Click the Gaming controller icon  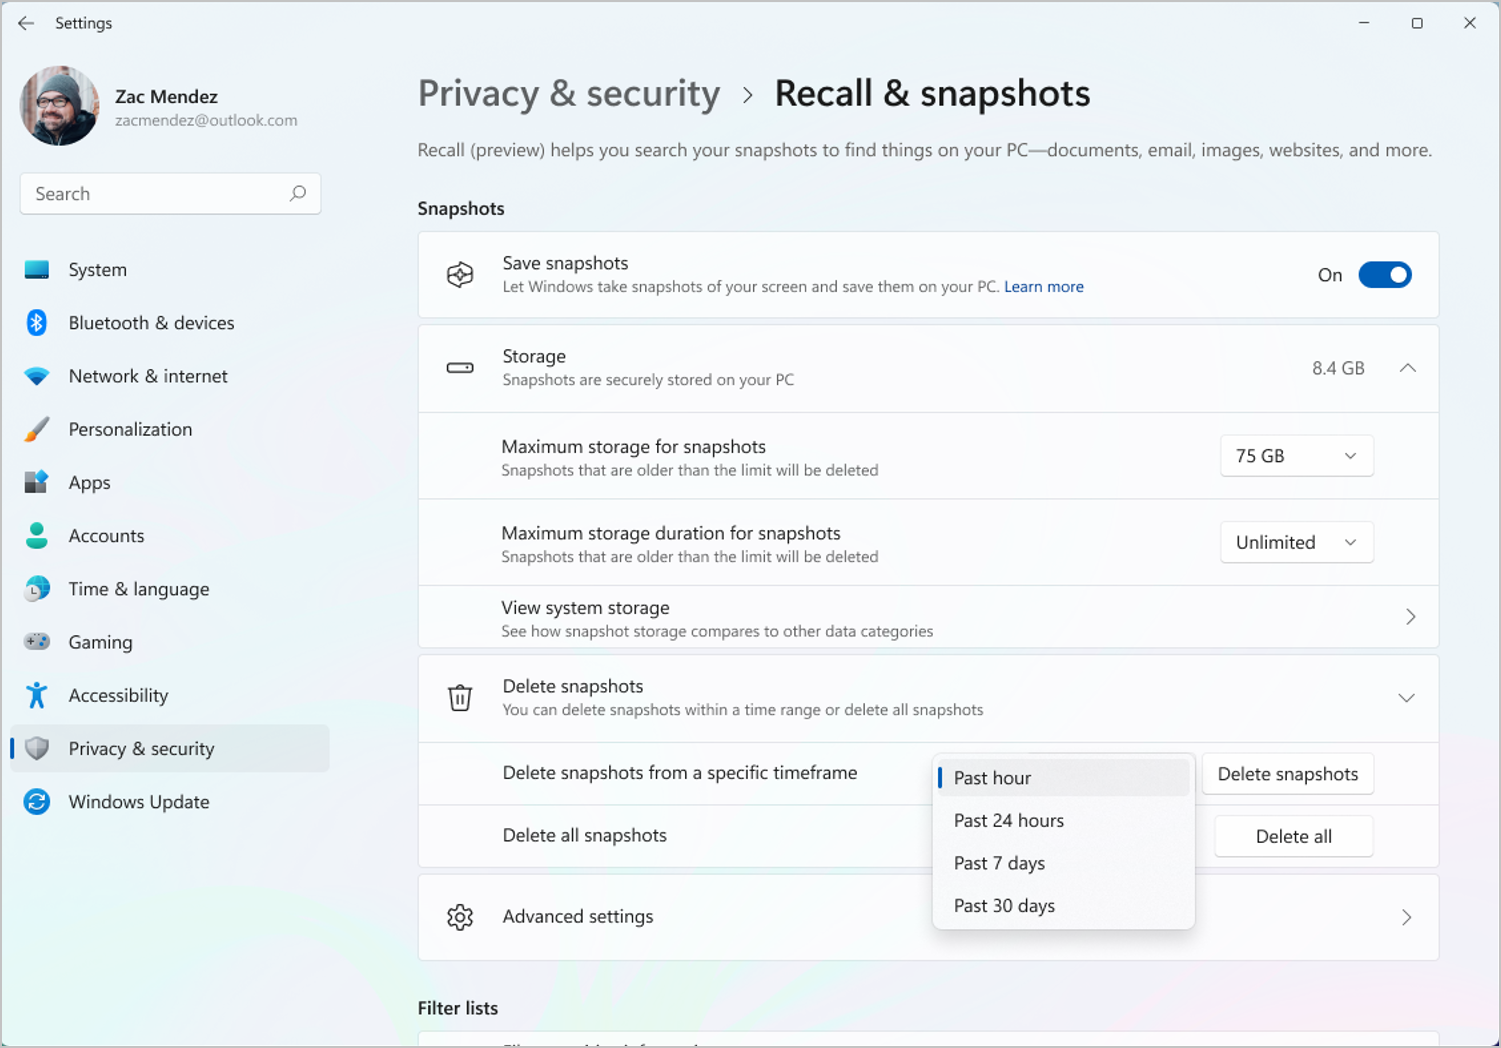[37, 641]
